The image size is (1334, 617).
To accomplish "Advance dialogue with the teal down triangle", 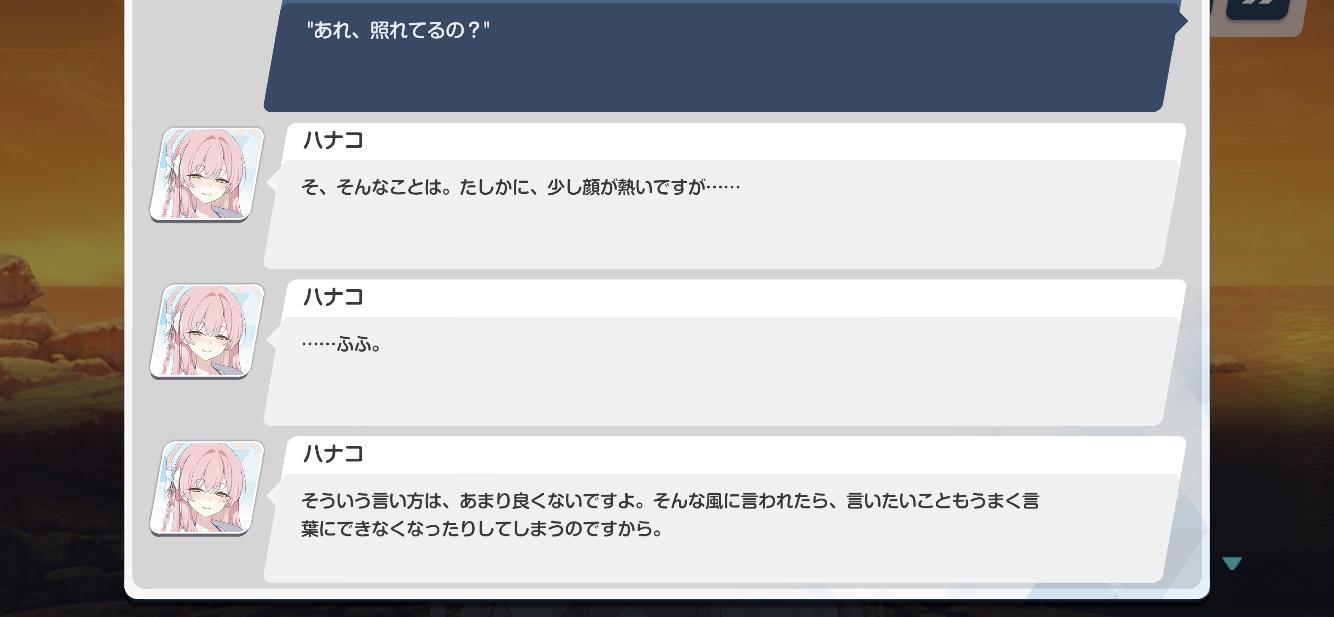I will click(1232, 564).
